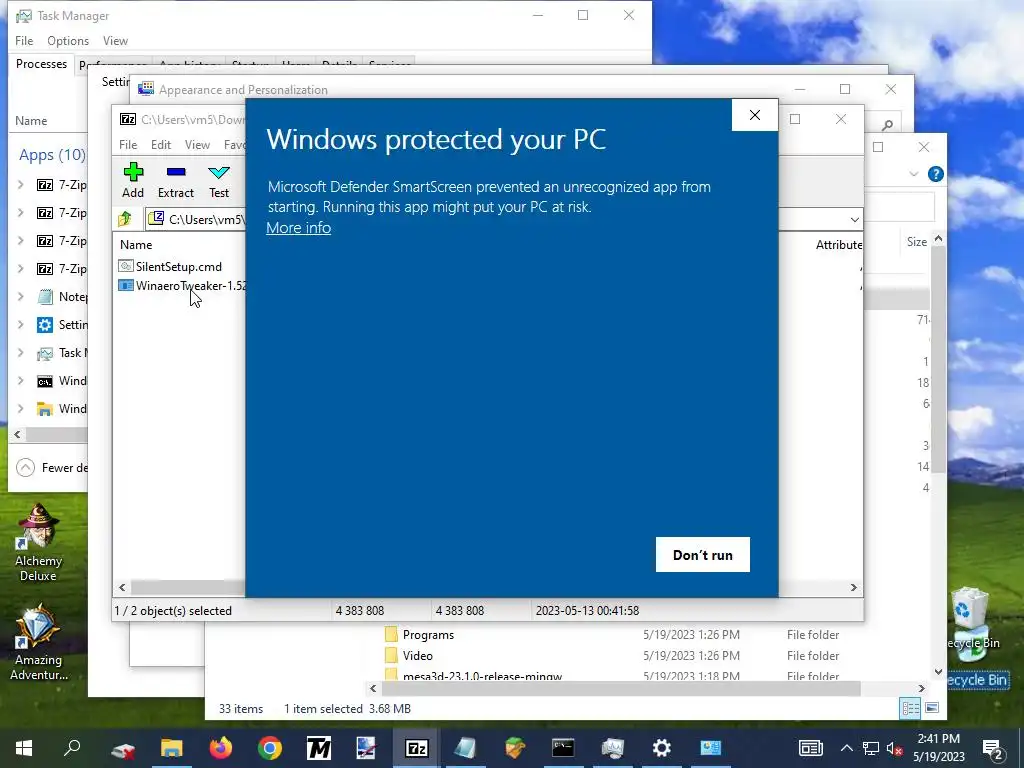Launch Google Chrome from the taskbar
1024x768 pixels.
pyautogui.click(x=270, y=748)
